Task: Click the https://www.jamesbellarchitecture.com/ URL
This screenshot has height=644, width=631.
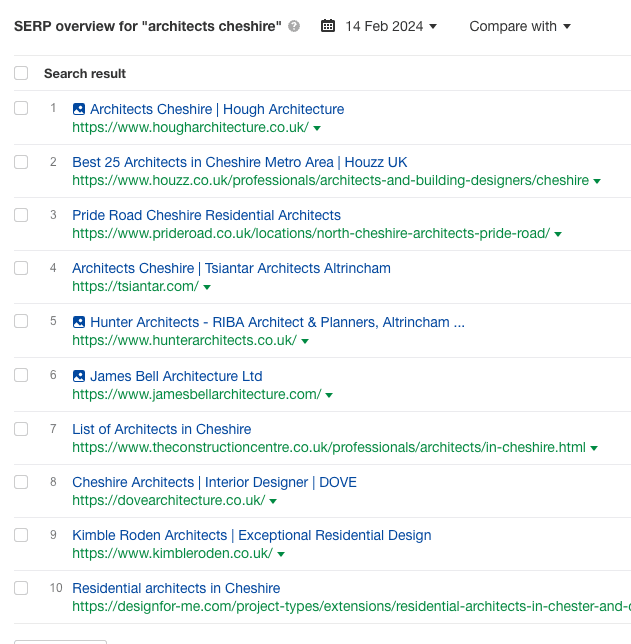Action: pyautogui.click(x=197, y=394)
